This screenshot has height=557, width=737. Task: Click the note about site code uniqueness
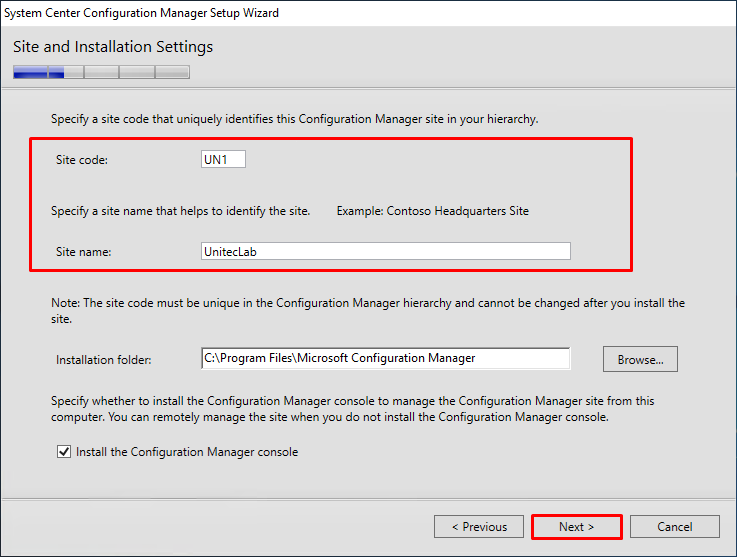pos(368,311)
